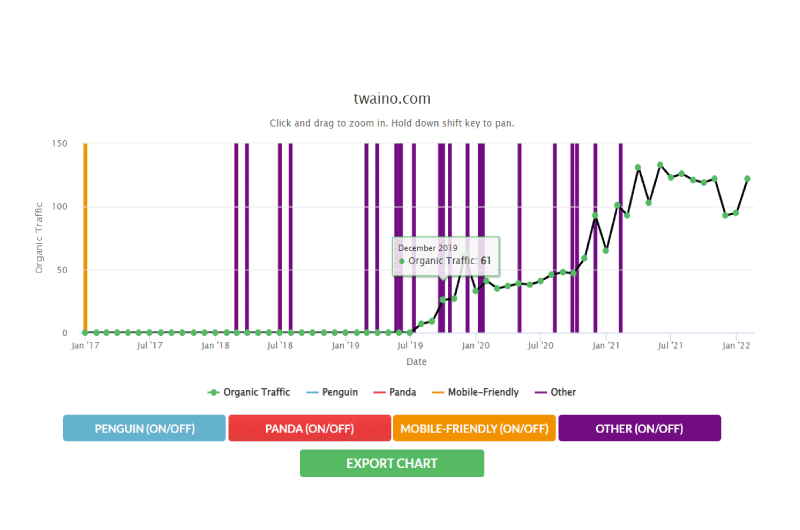The width and height of the screenshot is (800, 530).
Task: Click the Jul '18 x-axis label
Action: [x=280, y=346]
